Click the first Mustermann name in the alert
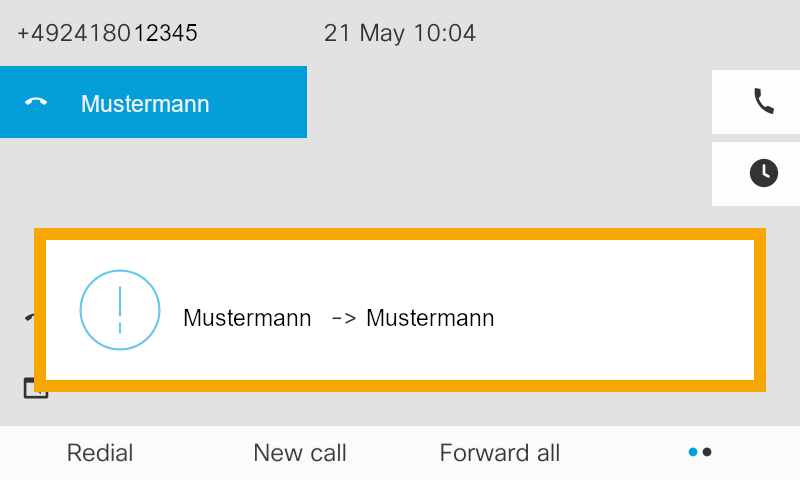 (x=247, y=319)
